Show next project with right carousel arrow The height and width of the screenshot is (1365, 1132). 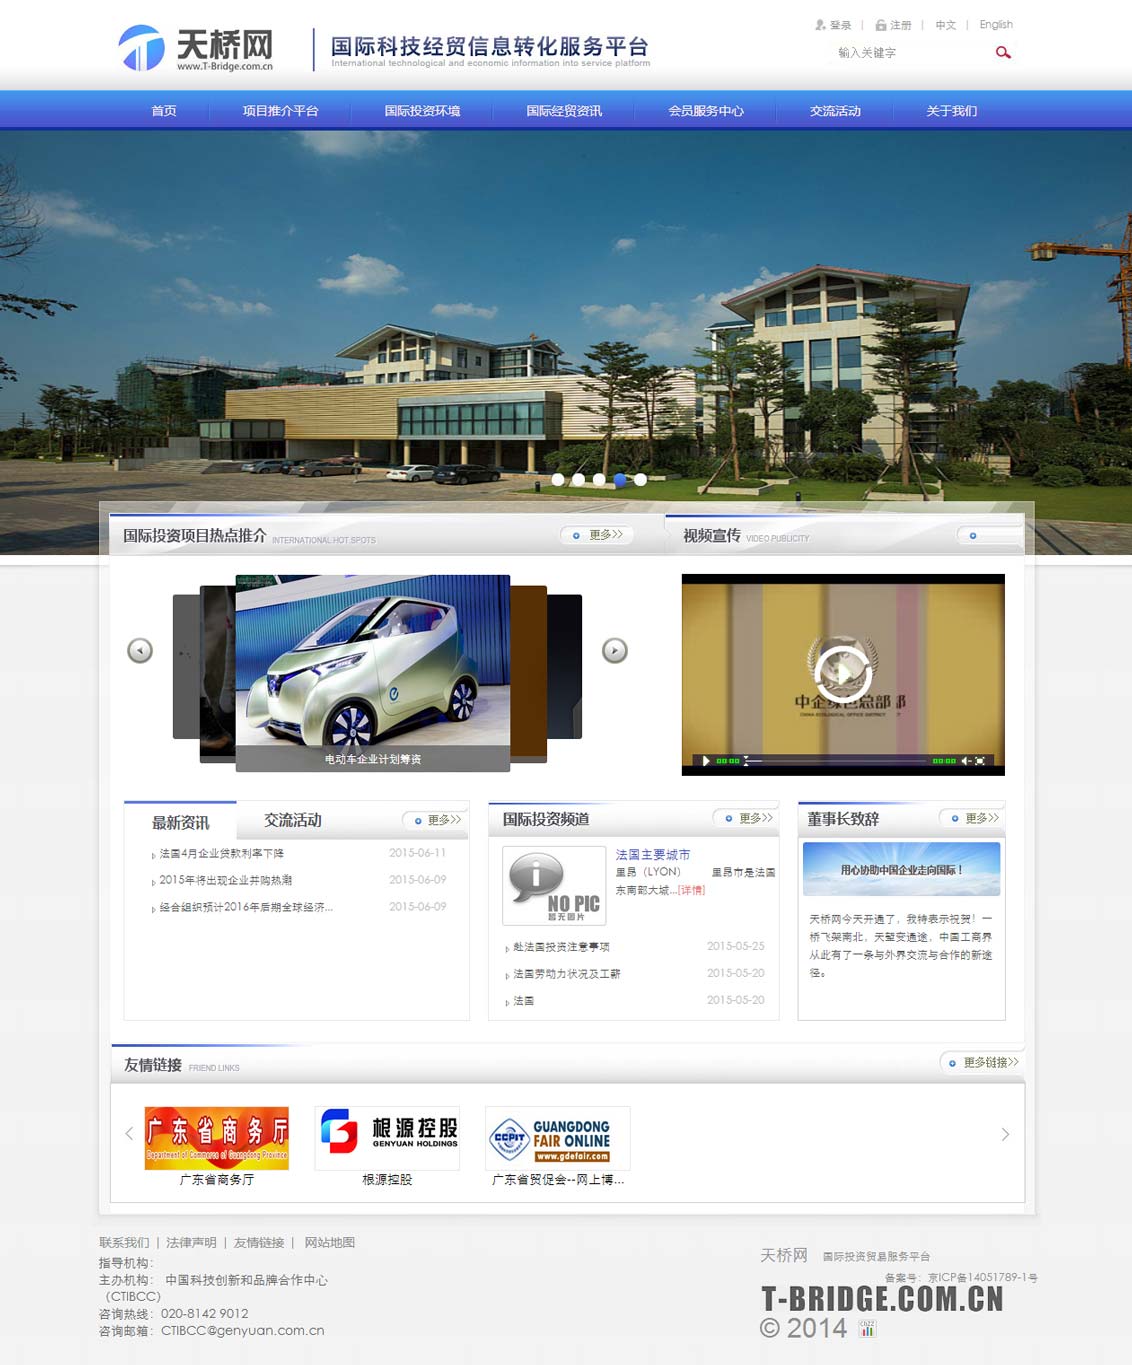coord(614,651)
